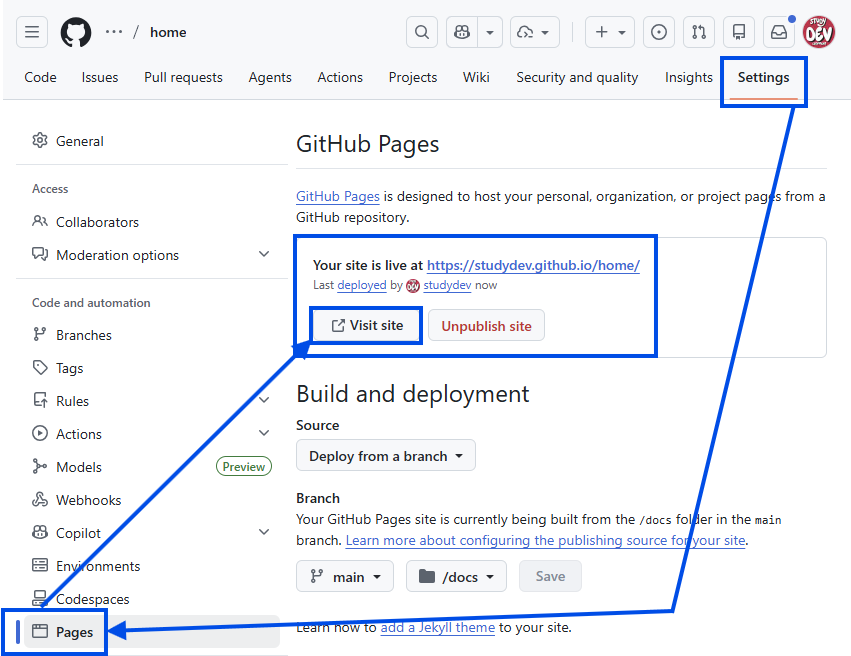
Task: Open the Projects tab
Action: 412,78
